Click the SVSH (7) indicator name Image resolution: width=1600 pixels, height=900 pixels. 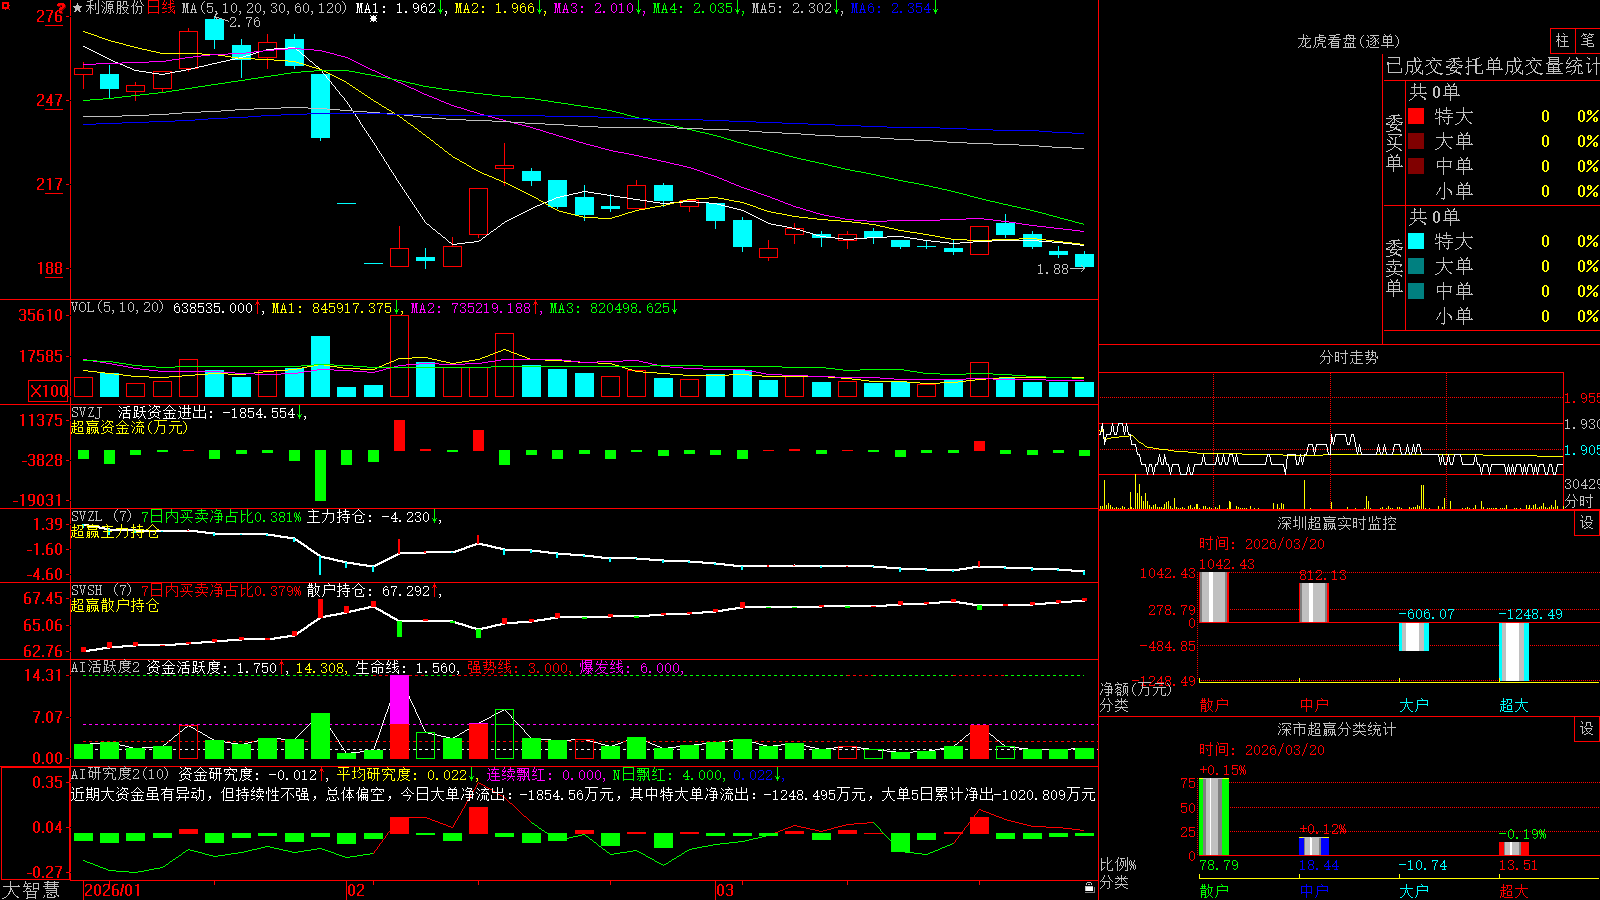click(x=101, y=591)
